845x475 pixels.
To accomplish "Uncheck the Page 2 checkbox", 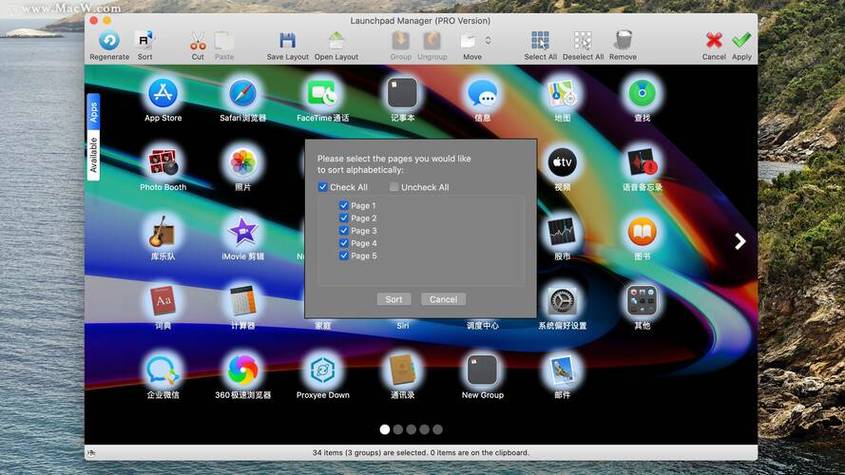I will point(344,218).
